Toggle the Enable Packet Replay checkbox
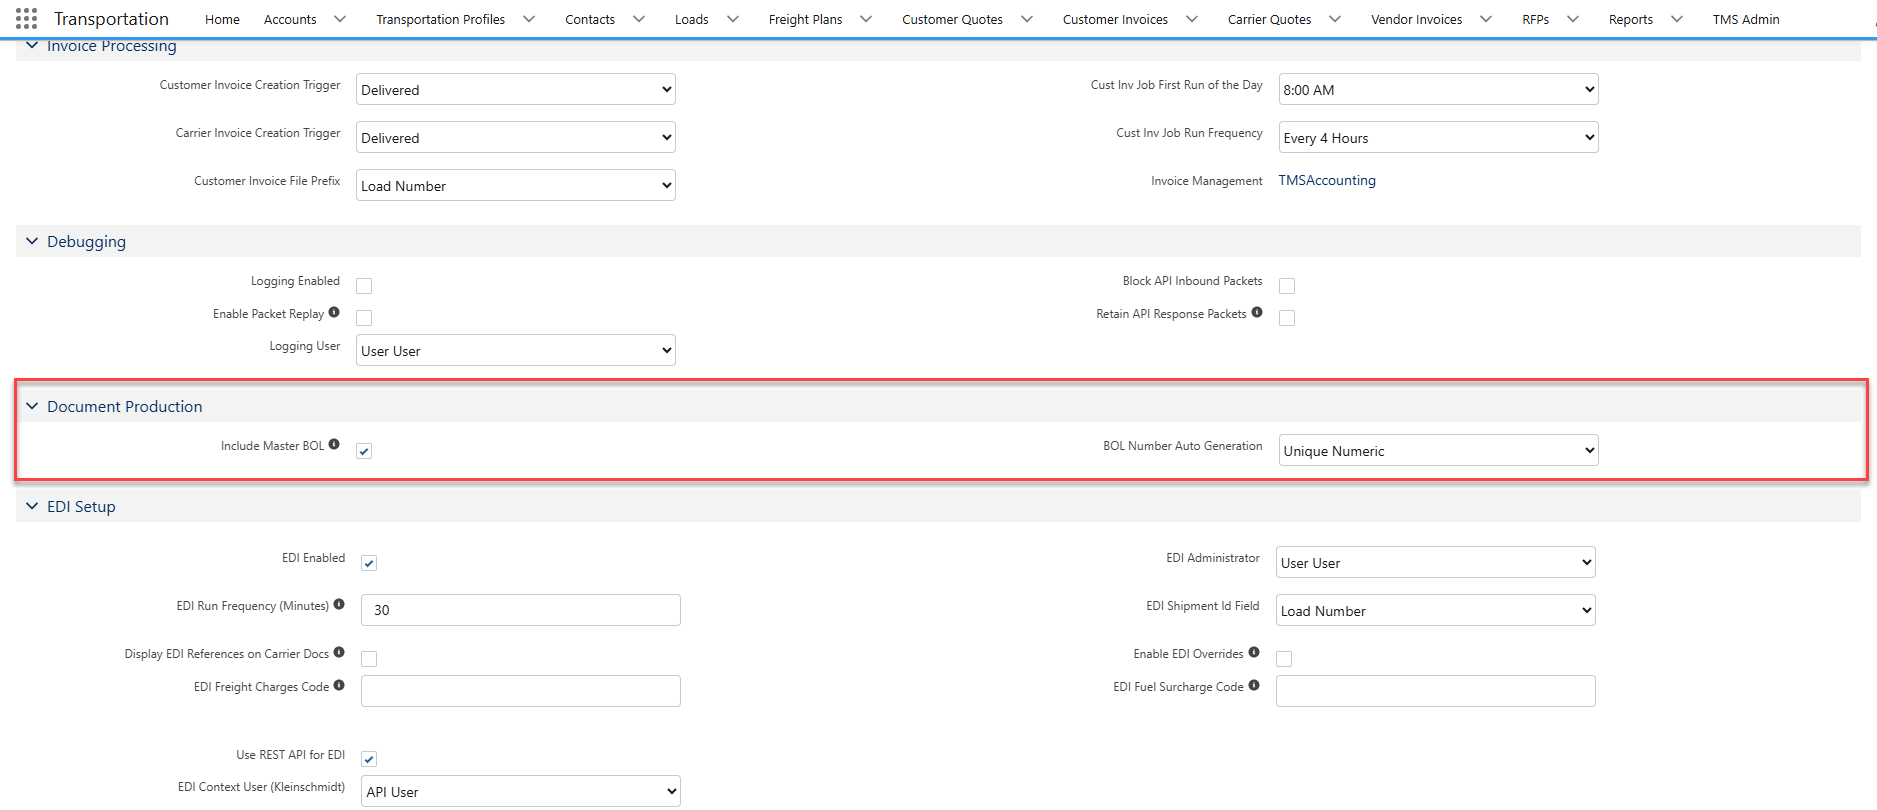The height and width of the screenshot is (810, 1877). 364,318
